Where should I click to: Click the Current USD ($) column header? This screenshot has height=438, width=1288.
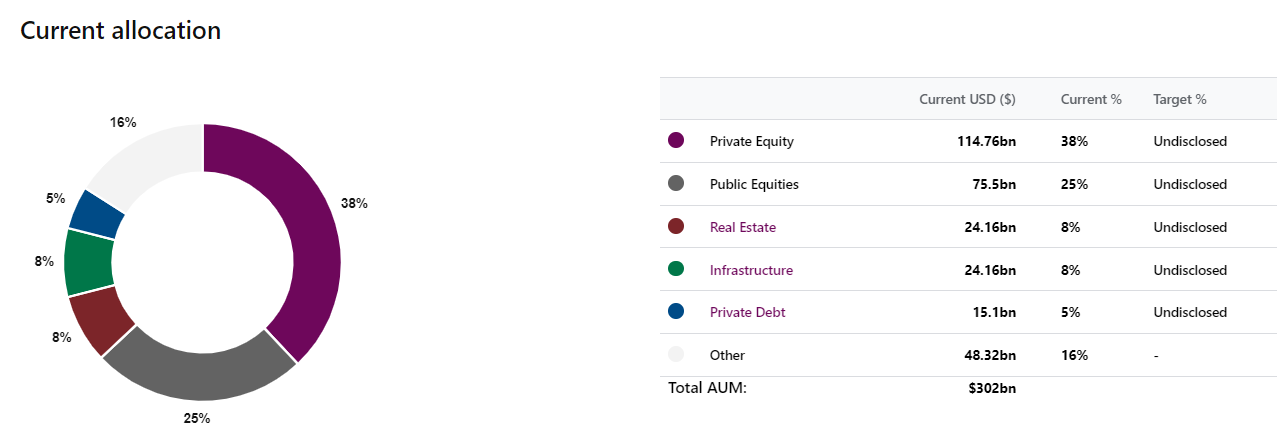coord(967,99)
